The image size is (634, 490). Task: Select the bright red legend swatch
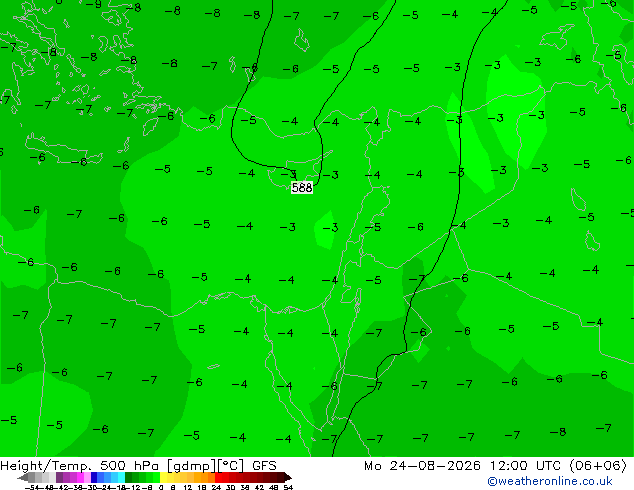pos(218,477)
